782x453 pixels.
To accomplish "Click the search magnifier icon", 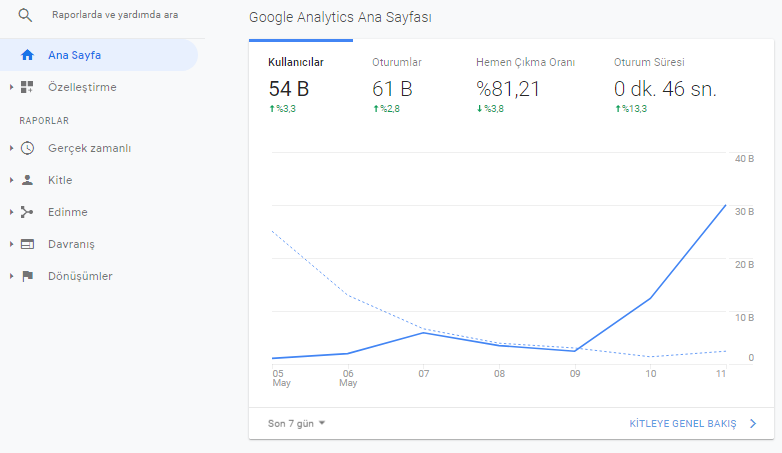I will click(x=25, y=15).
